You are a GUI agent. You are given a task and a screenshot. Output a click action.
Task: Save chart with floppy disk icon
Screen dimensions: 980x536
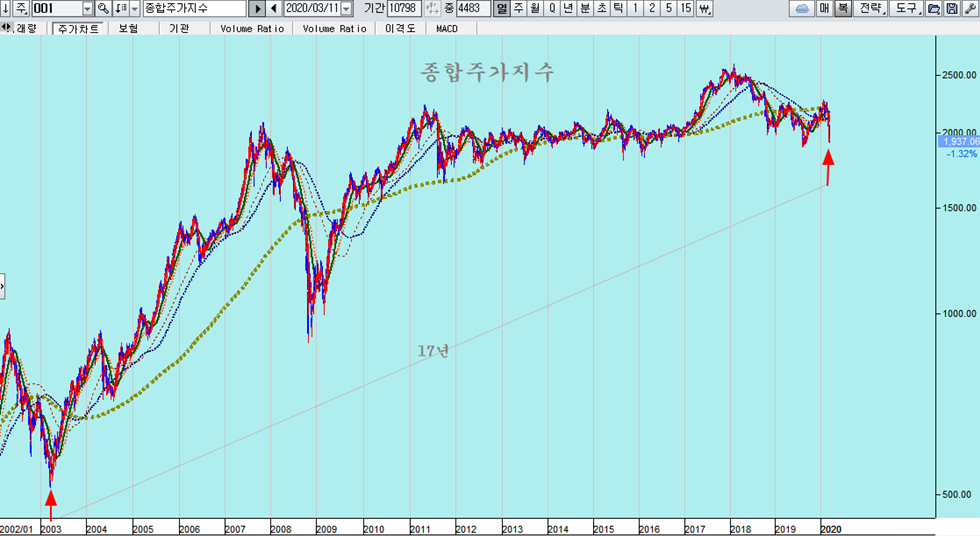click(950, 8)
